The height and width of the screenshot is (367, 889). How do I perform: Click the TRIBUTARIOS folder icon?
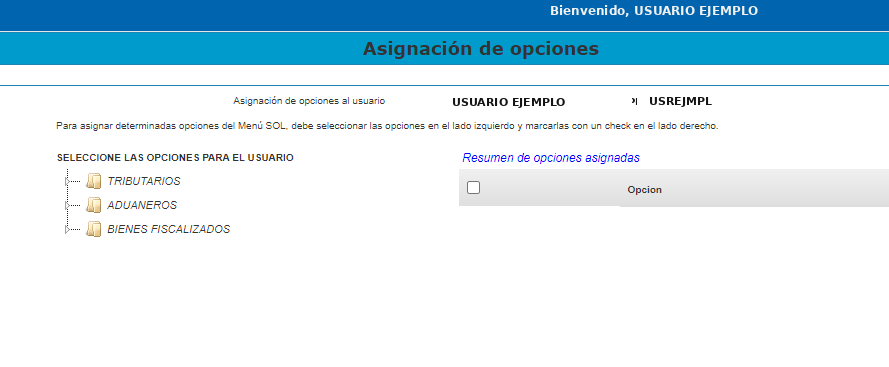(x=94, y=182)
